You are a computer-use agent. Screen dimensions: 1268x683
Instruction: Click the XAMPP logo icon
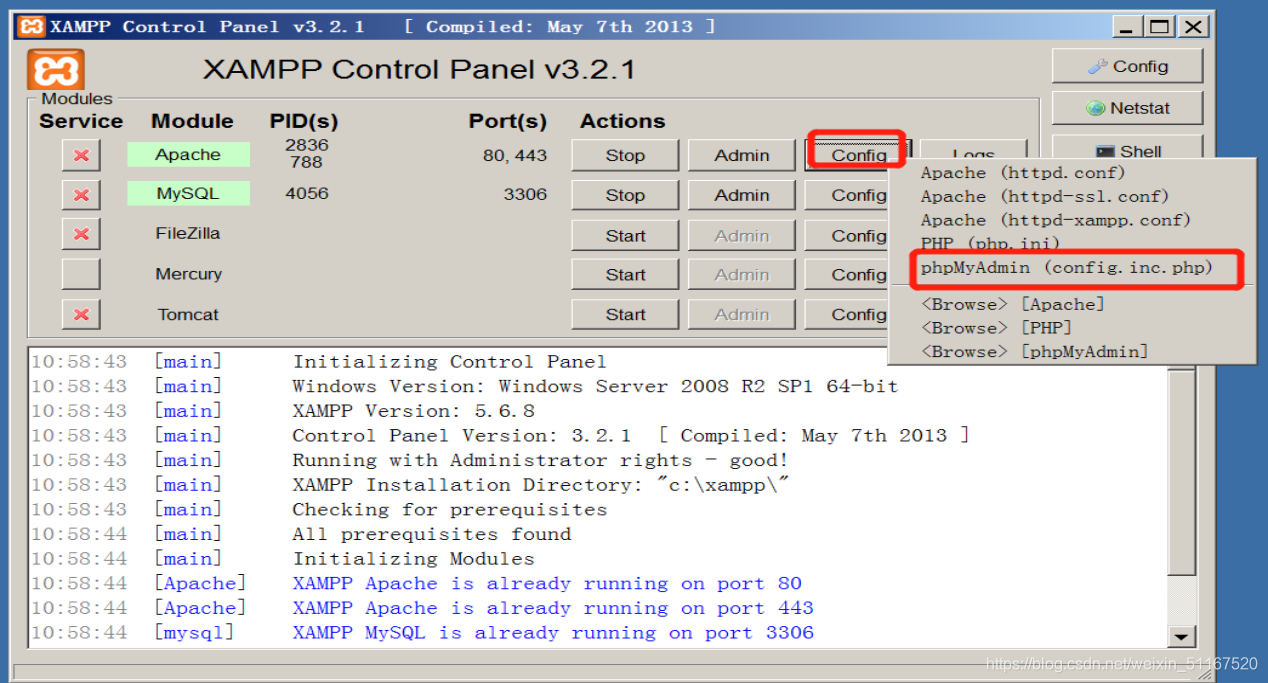[55, 69]
